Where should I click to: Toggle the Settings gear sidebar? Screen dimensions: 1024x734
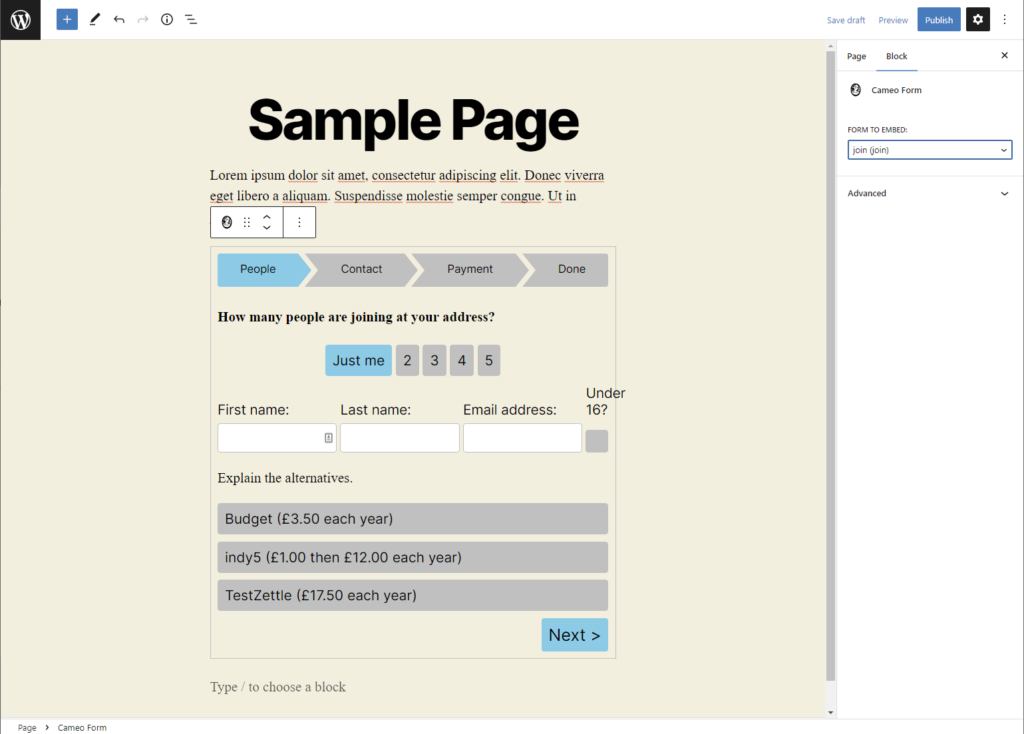[978, 20]
